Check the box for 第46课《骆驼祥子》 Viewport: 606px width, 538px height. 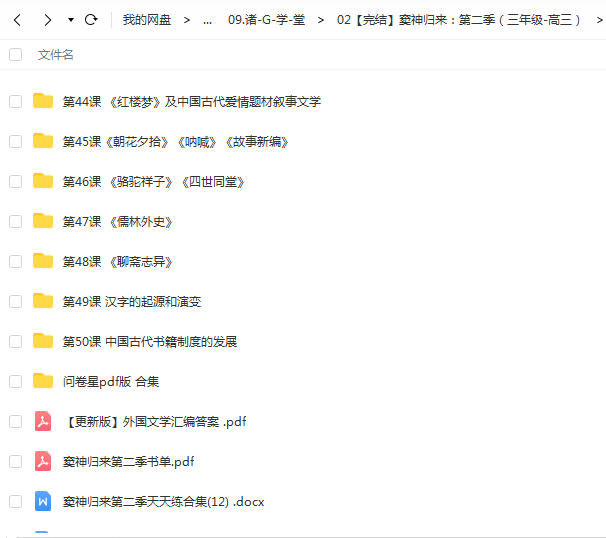tap(15, 182)
